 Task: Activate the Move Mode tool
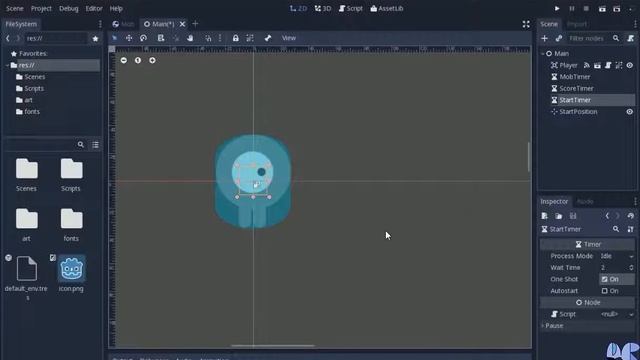(x=129, y=38)
